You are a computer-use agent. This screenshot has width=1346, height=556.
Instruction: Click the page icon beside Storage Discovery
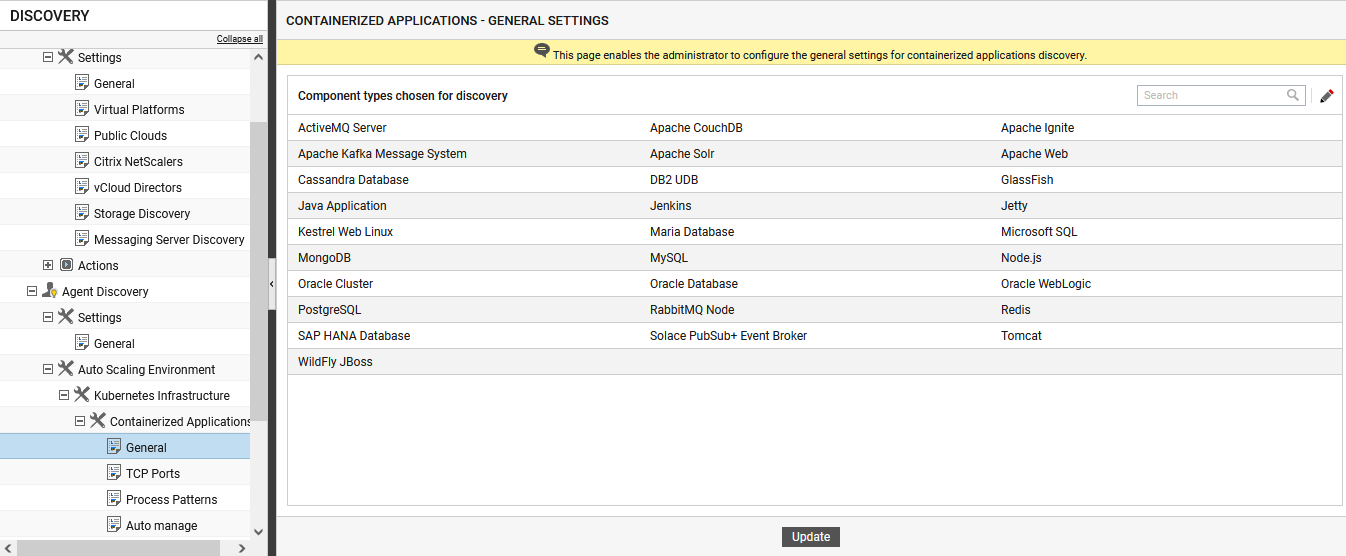[83, 213]
